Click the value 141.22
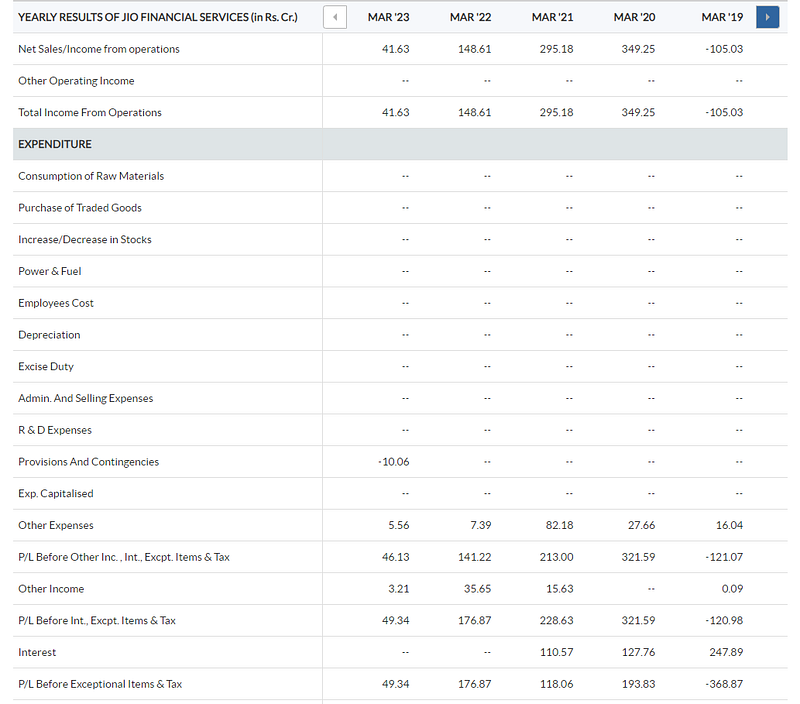This screenshot has width=800, height=704. coord(474,557)
